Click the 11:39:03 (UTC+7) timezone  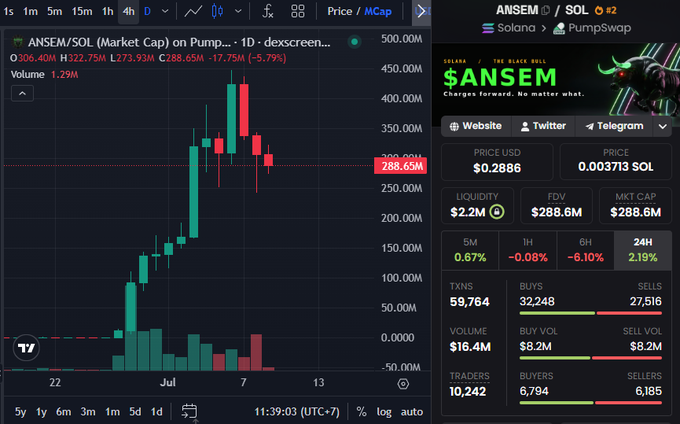pos(297,411)
